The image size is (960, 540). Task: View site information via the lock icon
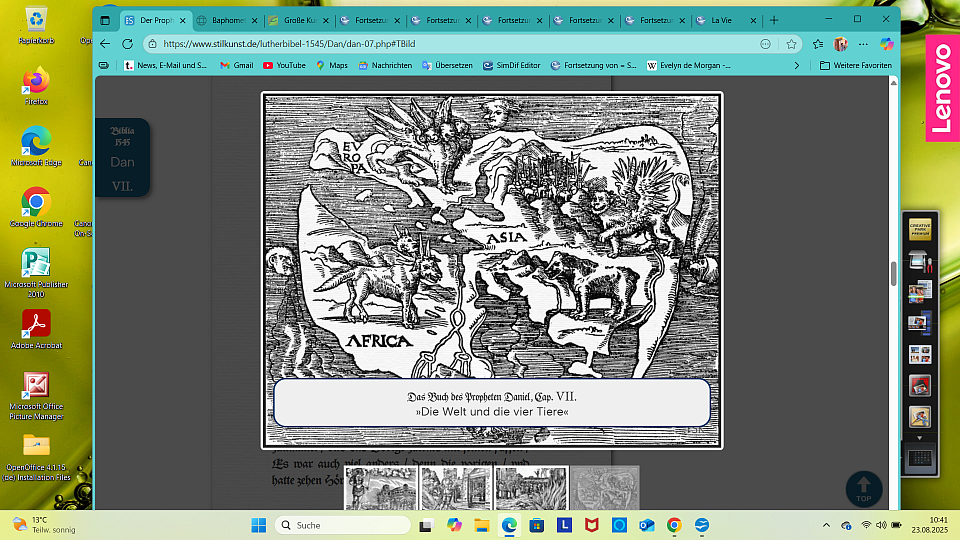pos(152,44)
